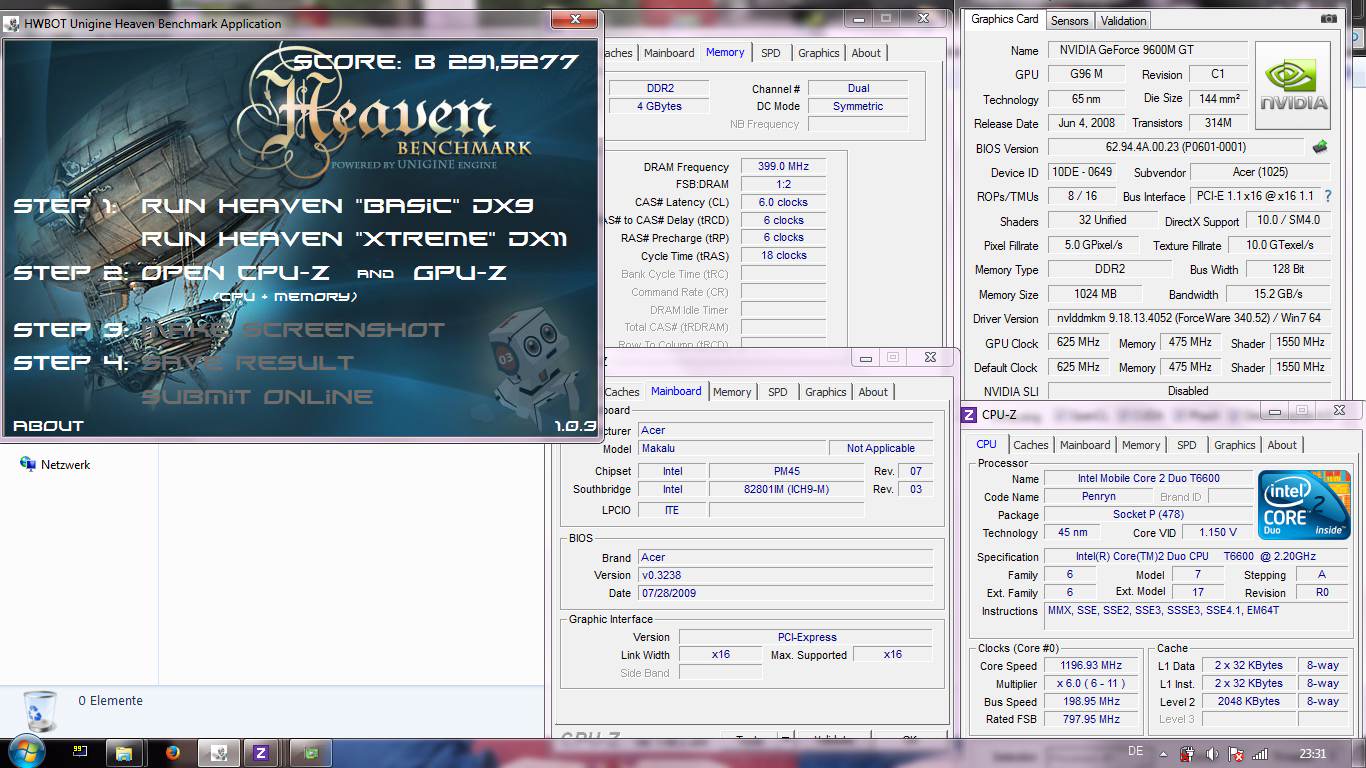Open the Firefox taskbar icon
1366x768 pixels.
coord(172,752)
